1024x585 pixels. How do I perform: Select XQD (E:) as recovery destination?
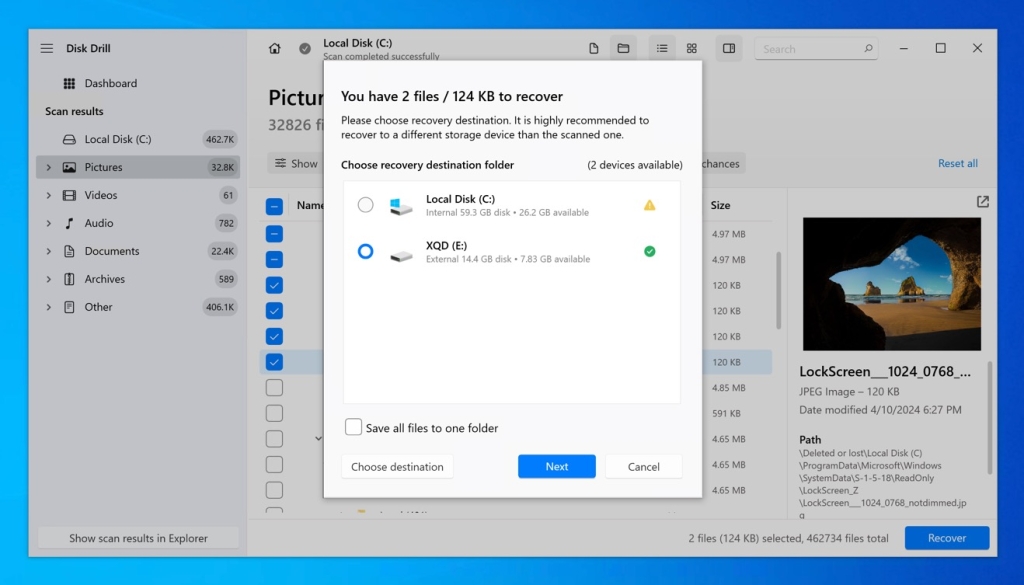click(x=365, y=252)
